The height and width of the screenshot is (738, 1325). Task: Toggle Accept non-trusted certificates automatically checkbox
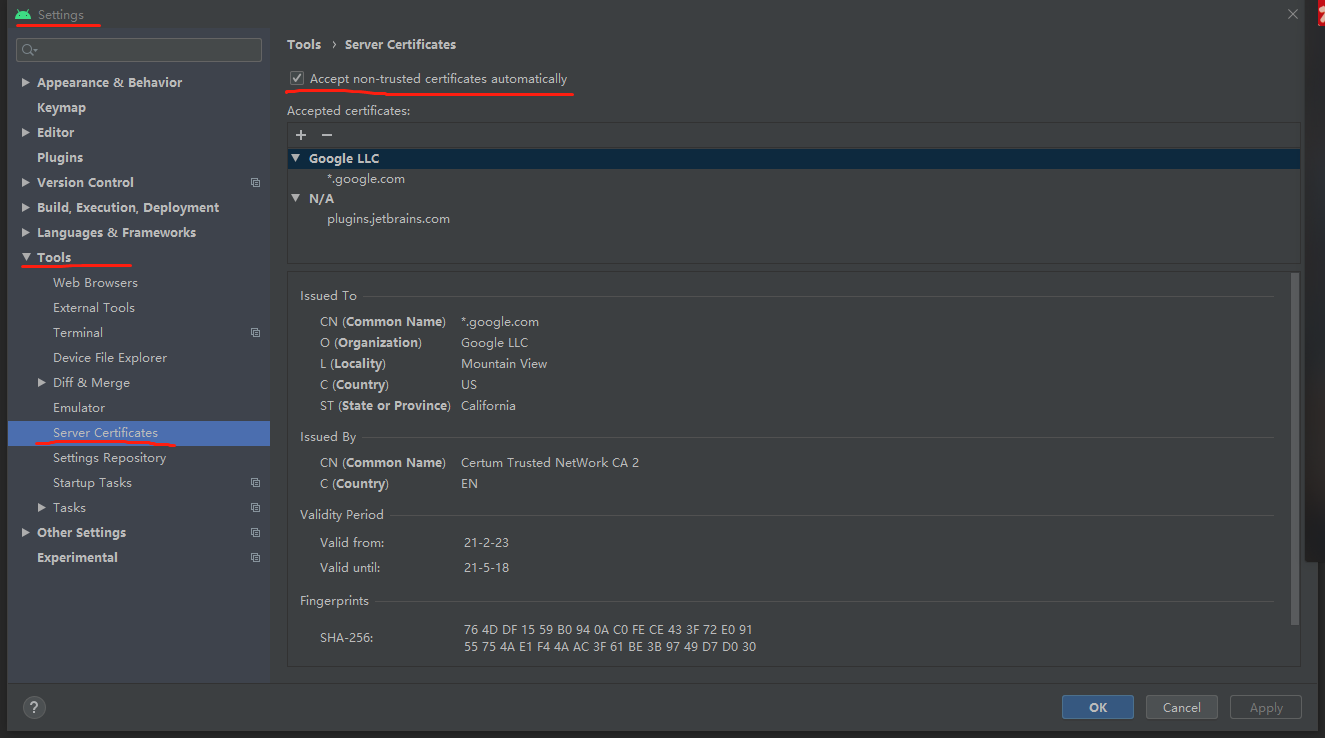(x=297, y=78)
